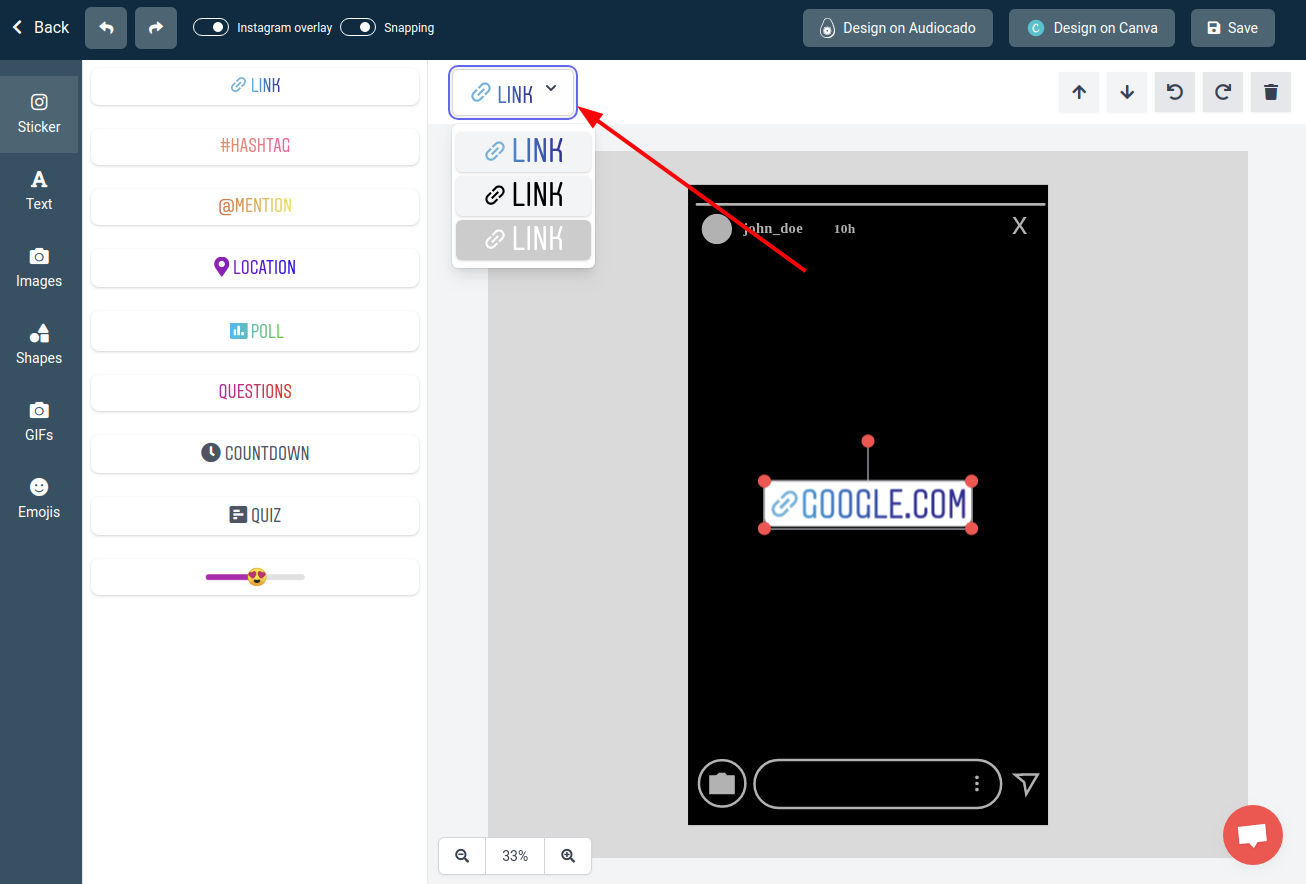Switch to the GIFs sidebar tab
The width and height of the screenshot is (1306, 884).
tap(39, 421)
